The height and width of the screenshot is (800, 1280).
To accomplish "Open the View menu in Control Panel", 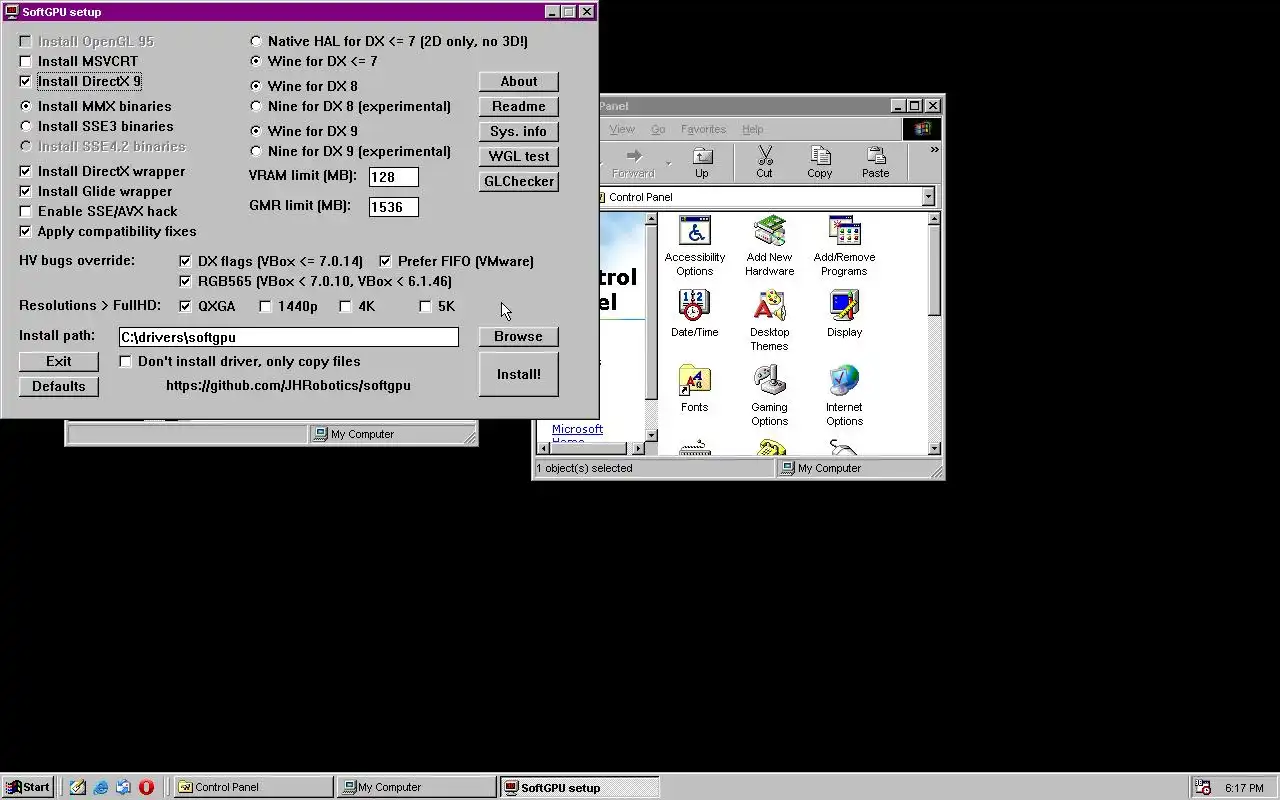I will 622,129.
